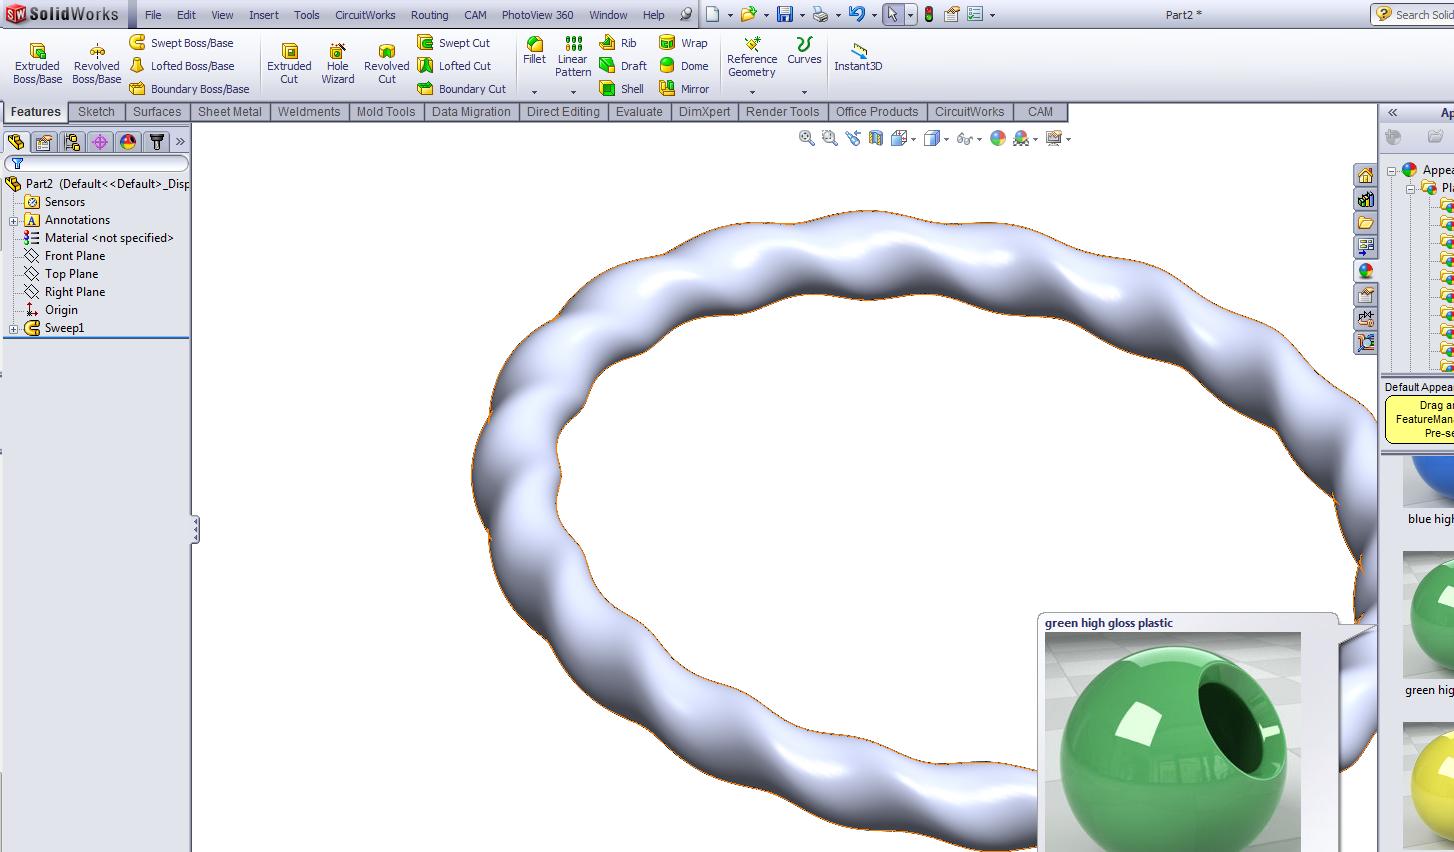Choose Boundary Boss/Base feature
The height and width of the screenshot is (852, 1454).
[x=189, y=89]
